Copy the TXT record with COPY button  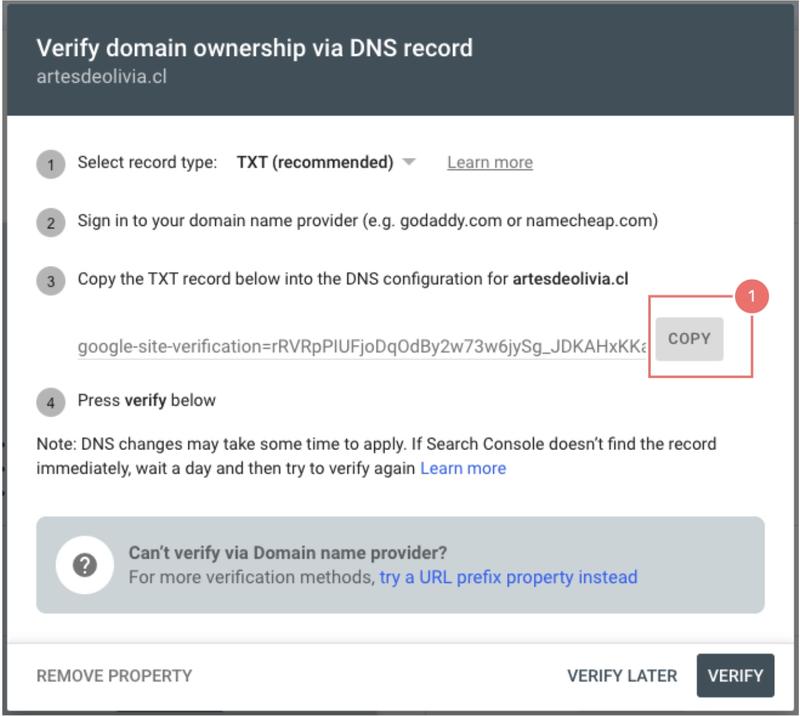(689, 339)
